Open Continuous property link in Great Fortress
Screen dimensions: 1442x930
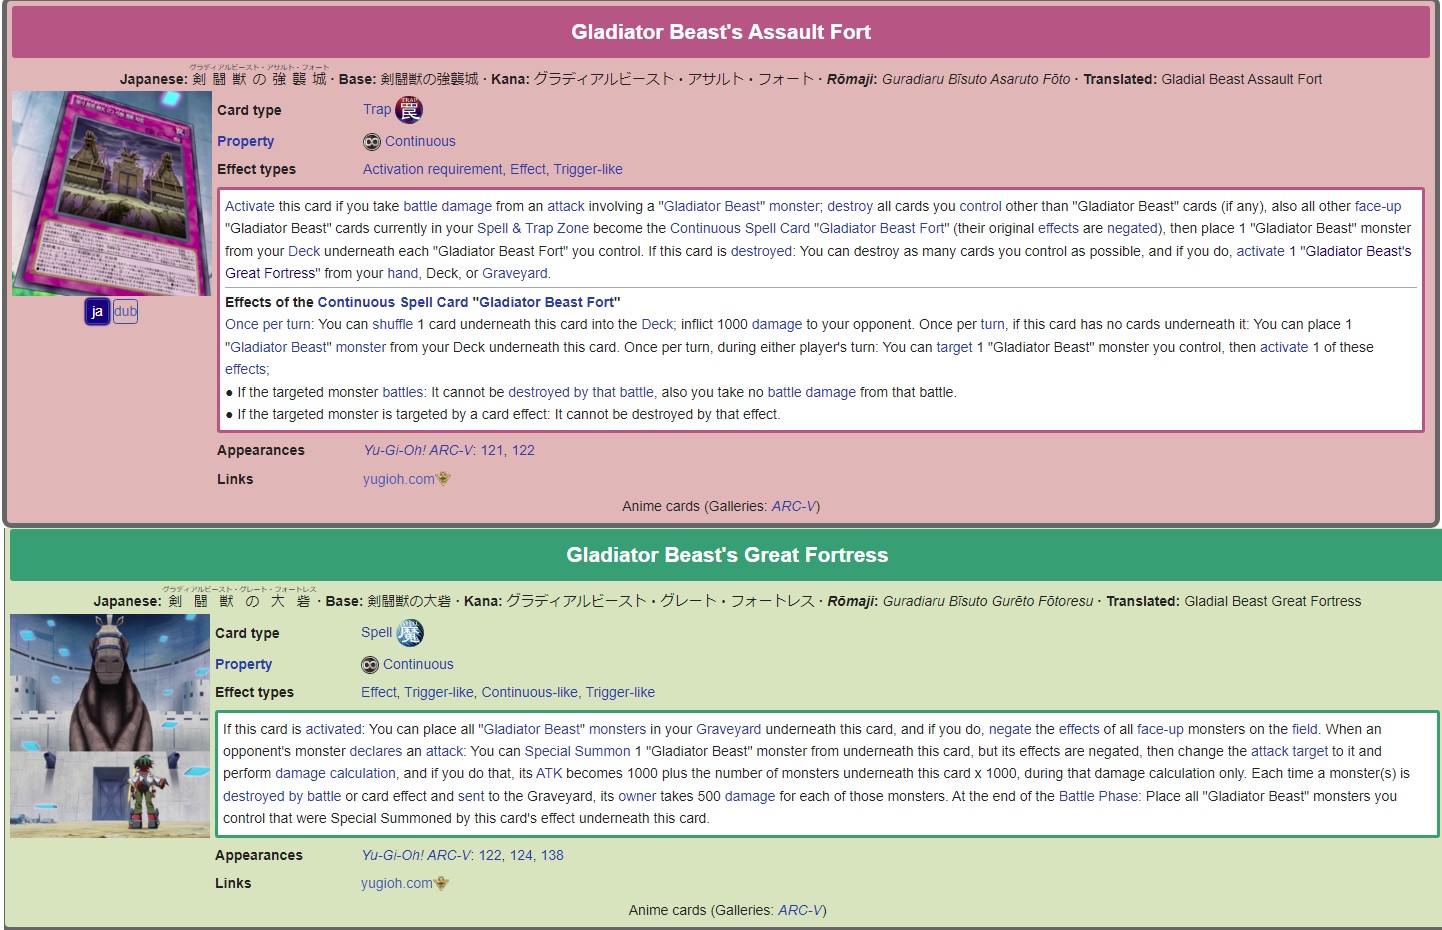418,665
